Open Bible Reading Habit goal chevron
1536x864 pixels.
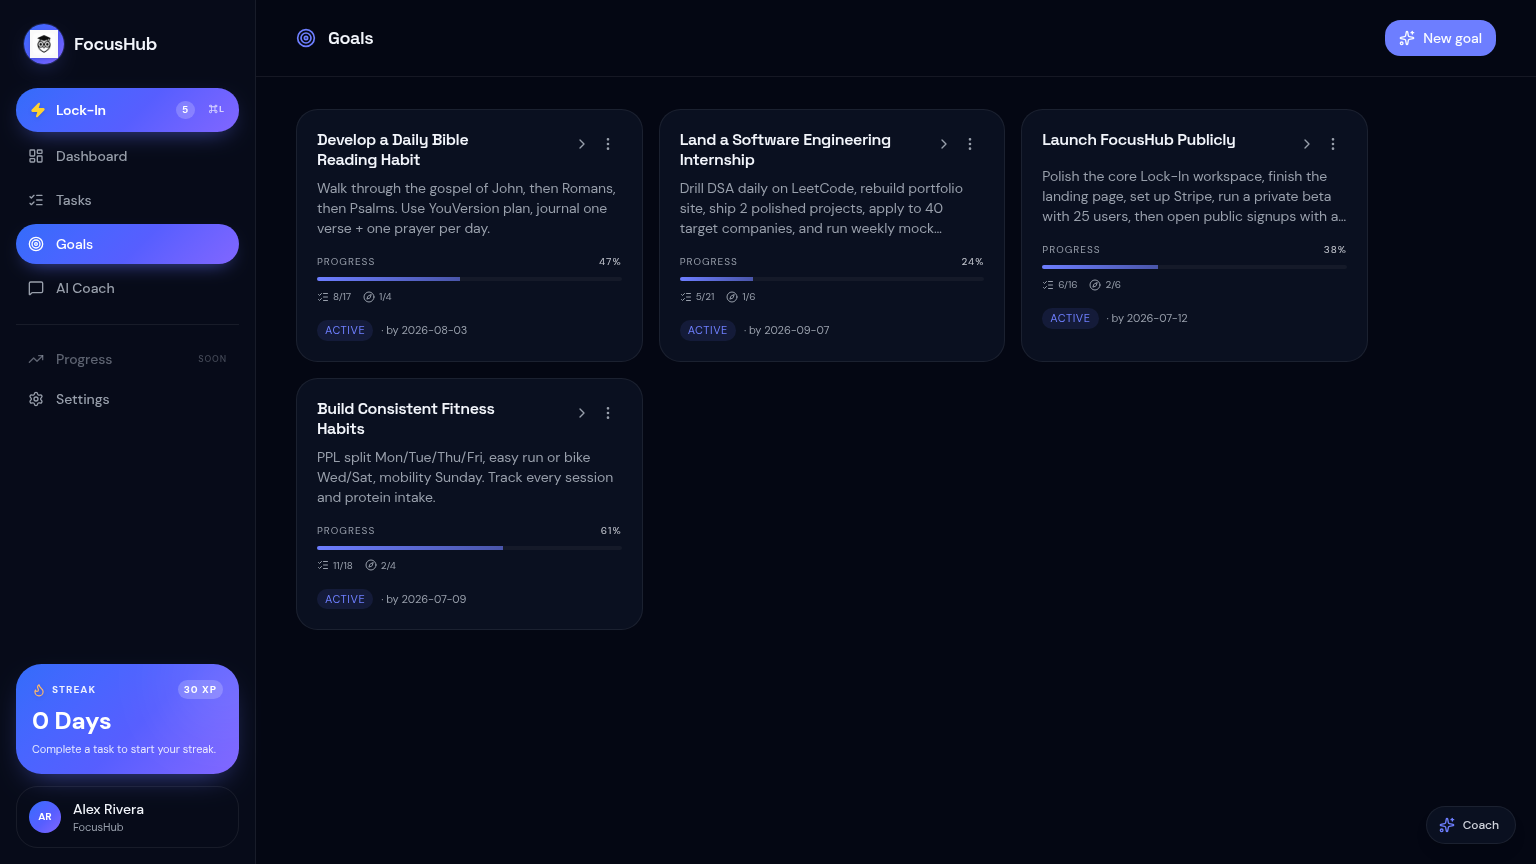coord(582,144)
